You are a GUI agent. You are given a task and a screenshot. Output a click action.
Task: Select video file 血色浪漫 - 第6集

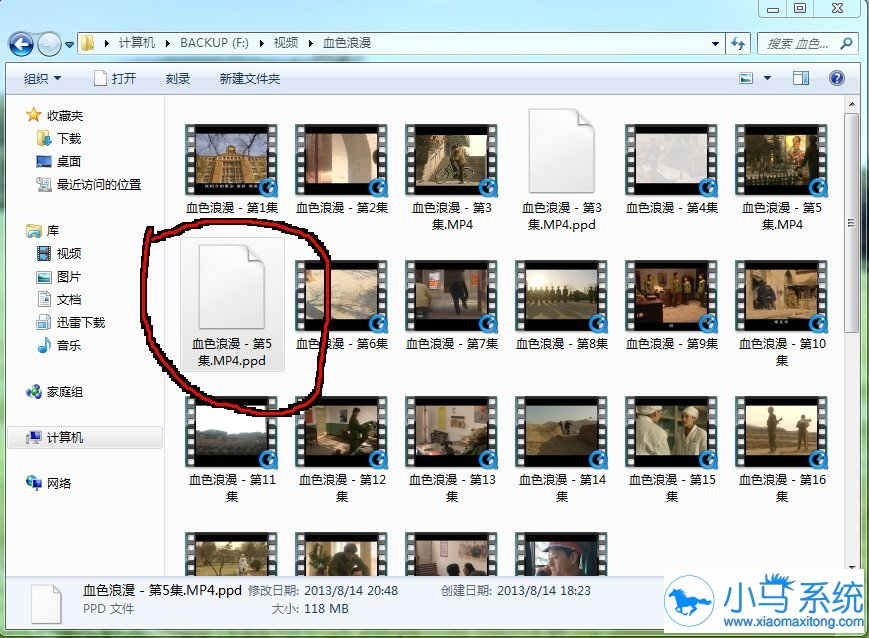click(341, 305)
